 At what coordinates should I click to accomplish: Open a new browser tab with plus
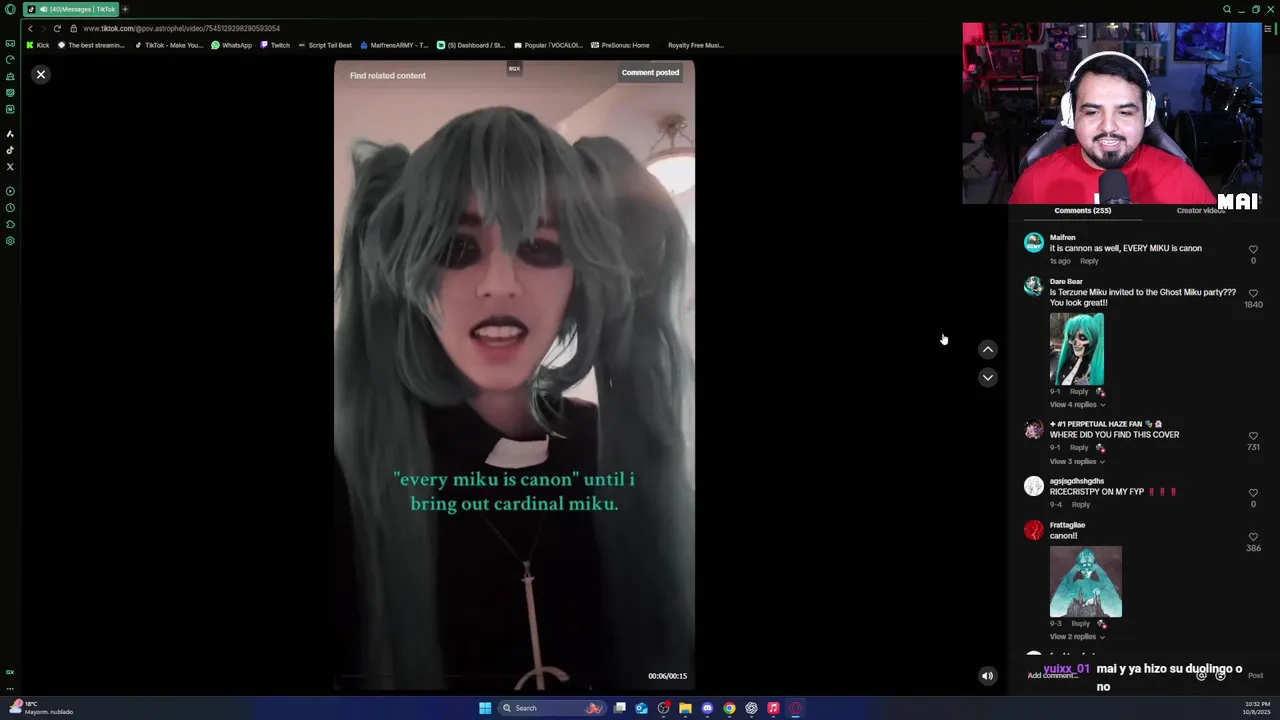click(125, 9)
